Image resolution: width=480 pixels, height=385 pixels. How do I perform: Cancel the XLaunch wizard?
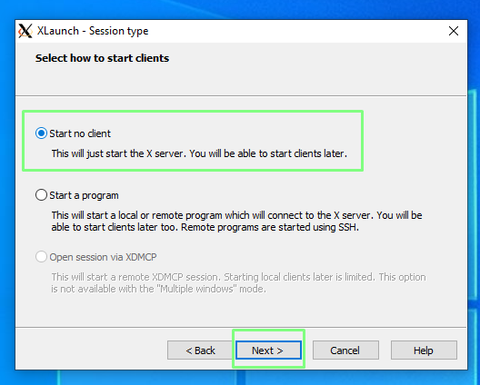pos(345,350)
